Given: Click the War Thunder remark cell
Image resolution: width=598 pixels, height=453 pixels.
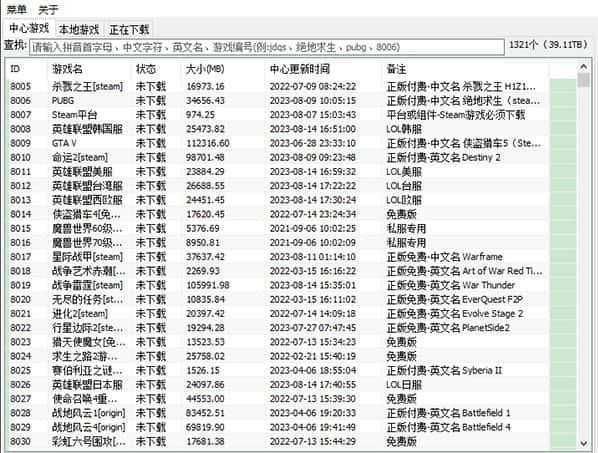Looking at the screenshot, I should [451, 285].
